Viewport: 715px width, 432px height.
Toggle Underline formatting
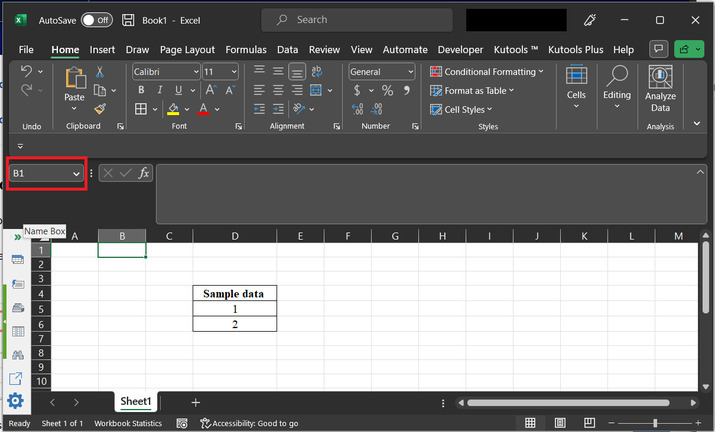(178, 90)
